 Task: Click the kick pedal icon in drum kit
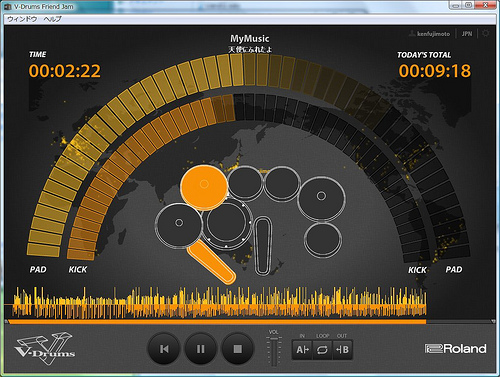(x=263, y=245)
